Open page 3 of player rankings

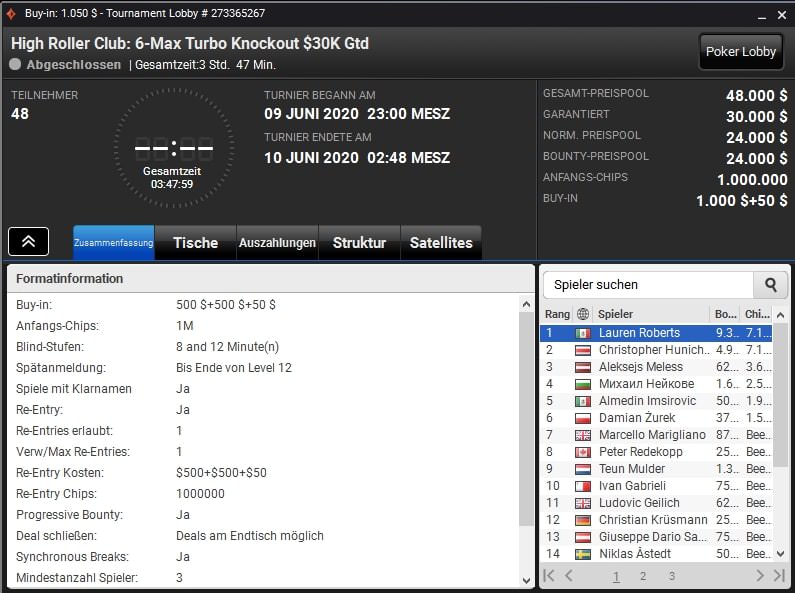coord(672,576)
